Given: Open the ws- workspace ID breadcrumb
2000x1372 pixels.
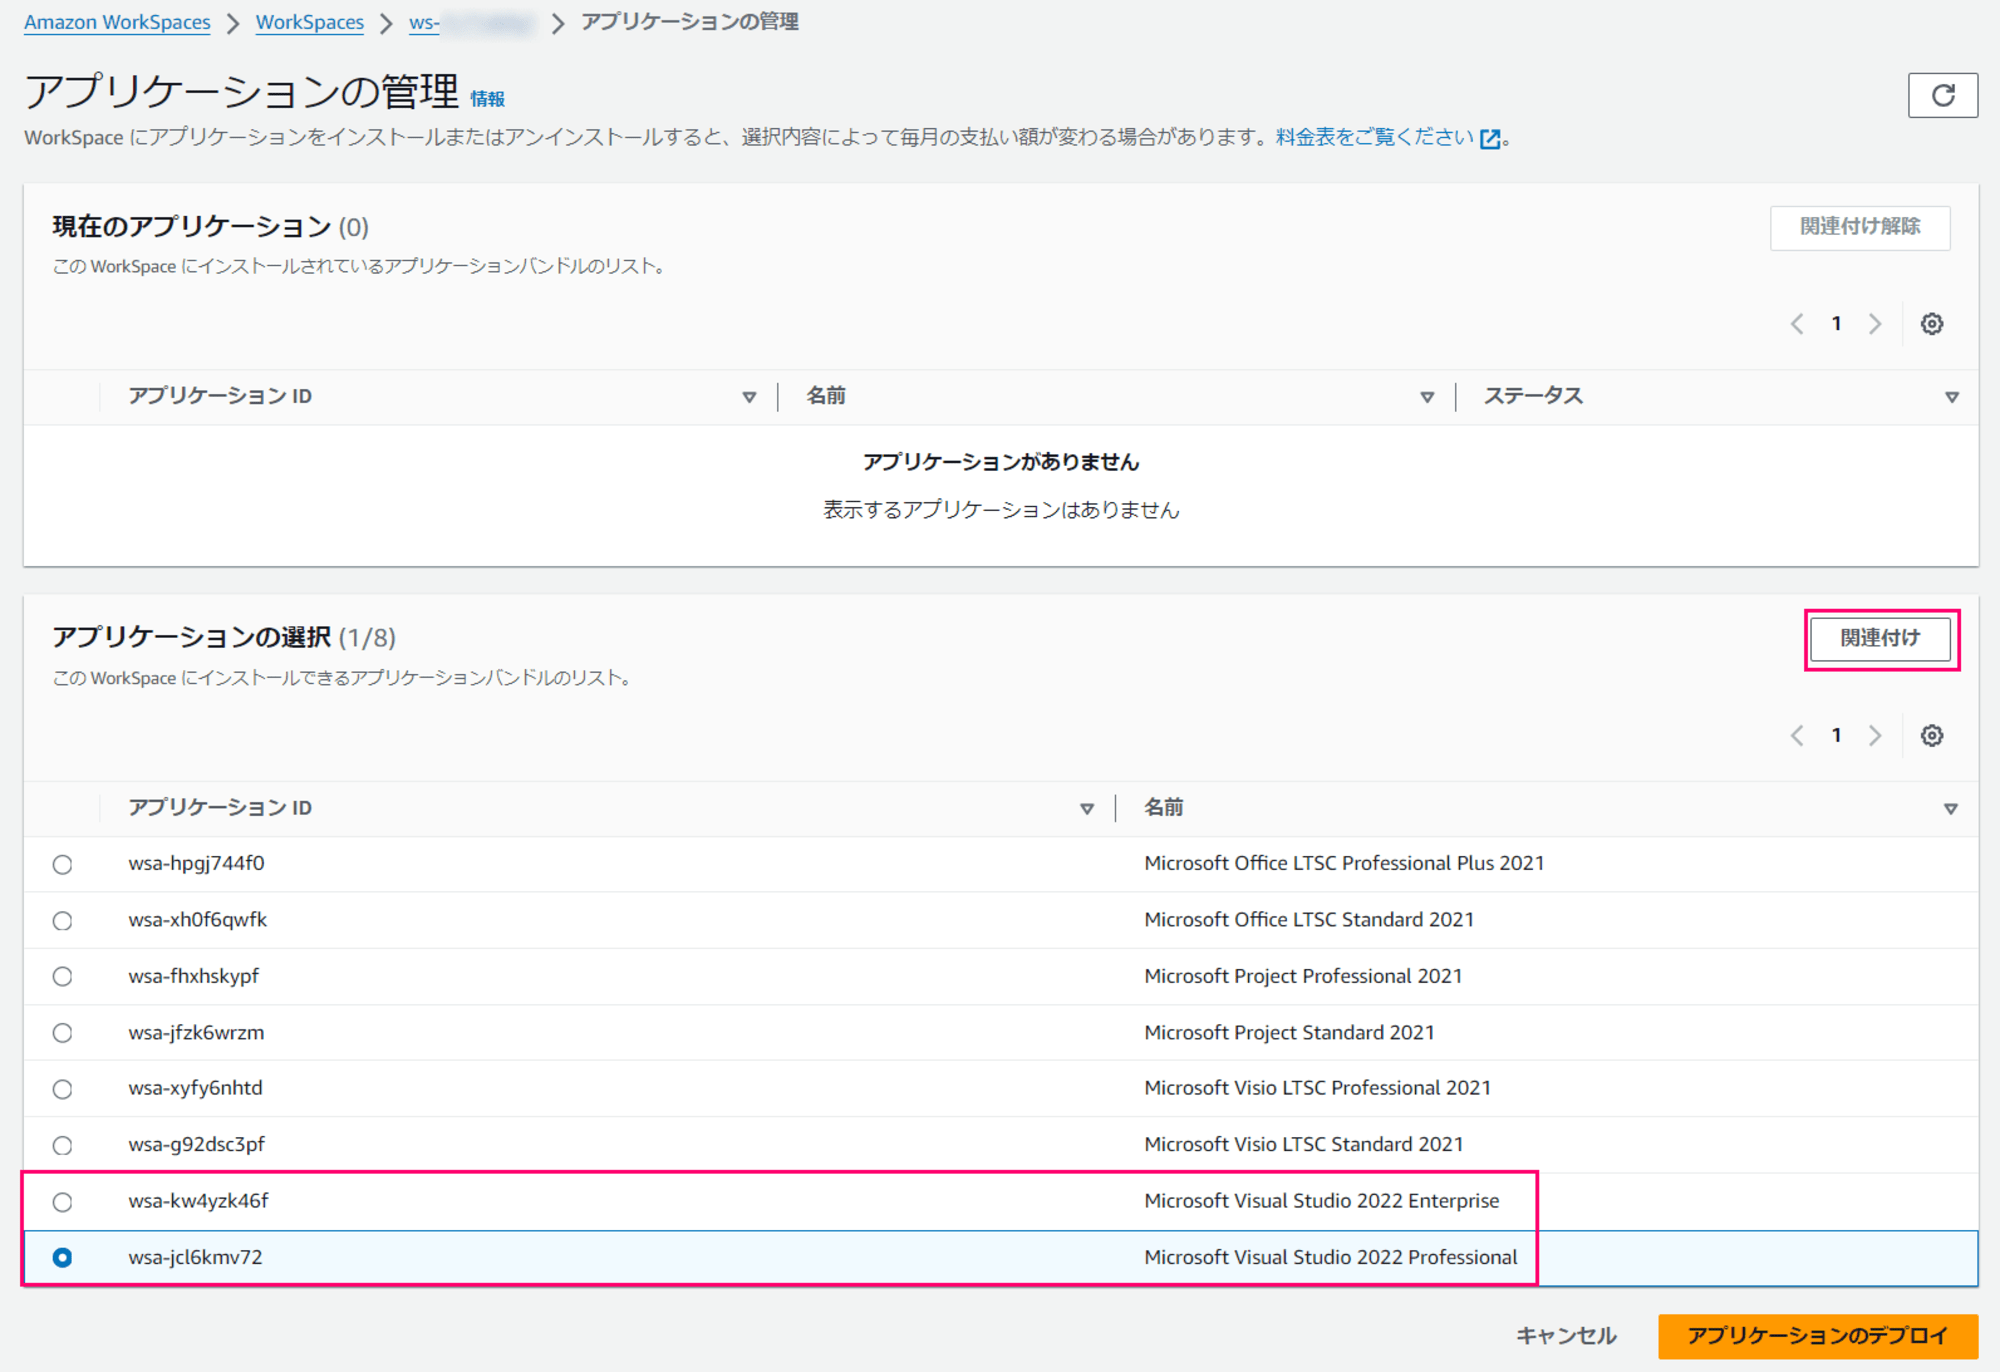Looking at the screenshot, I should [471, 22].
